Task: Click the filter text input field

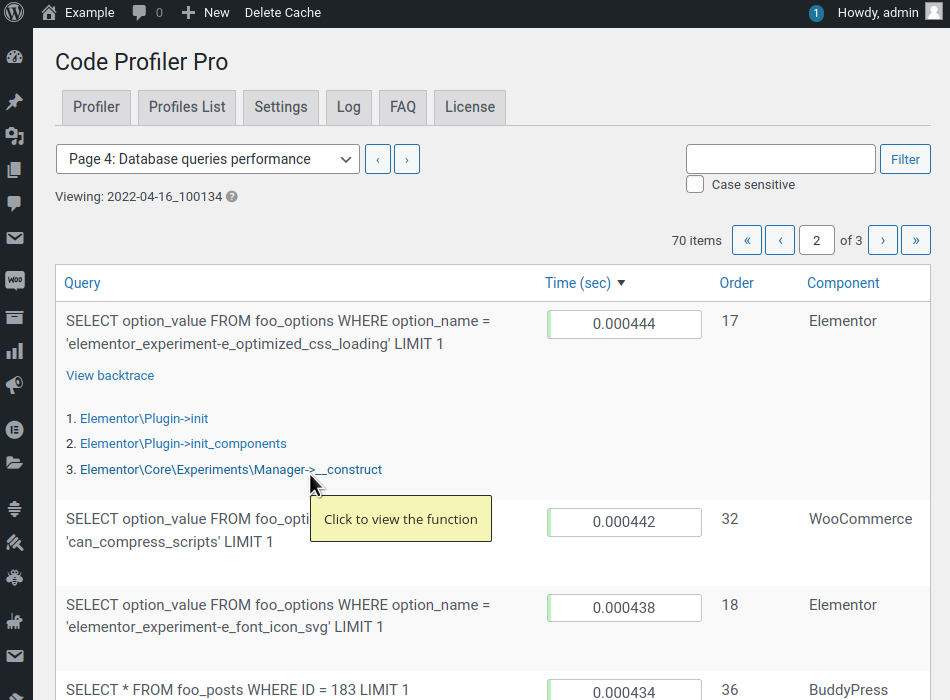Action: tap(780, 159)
